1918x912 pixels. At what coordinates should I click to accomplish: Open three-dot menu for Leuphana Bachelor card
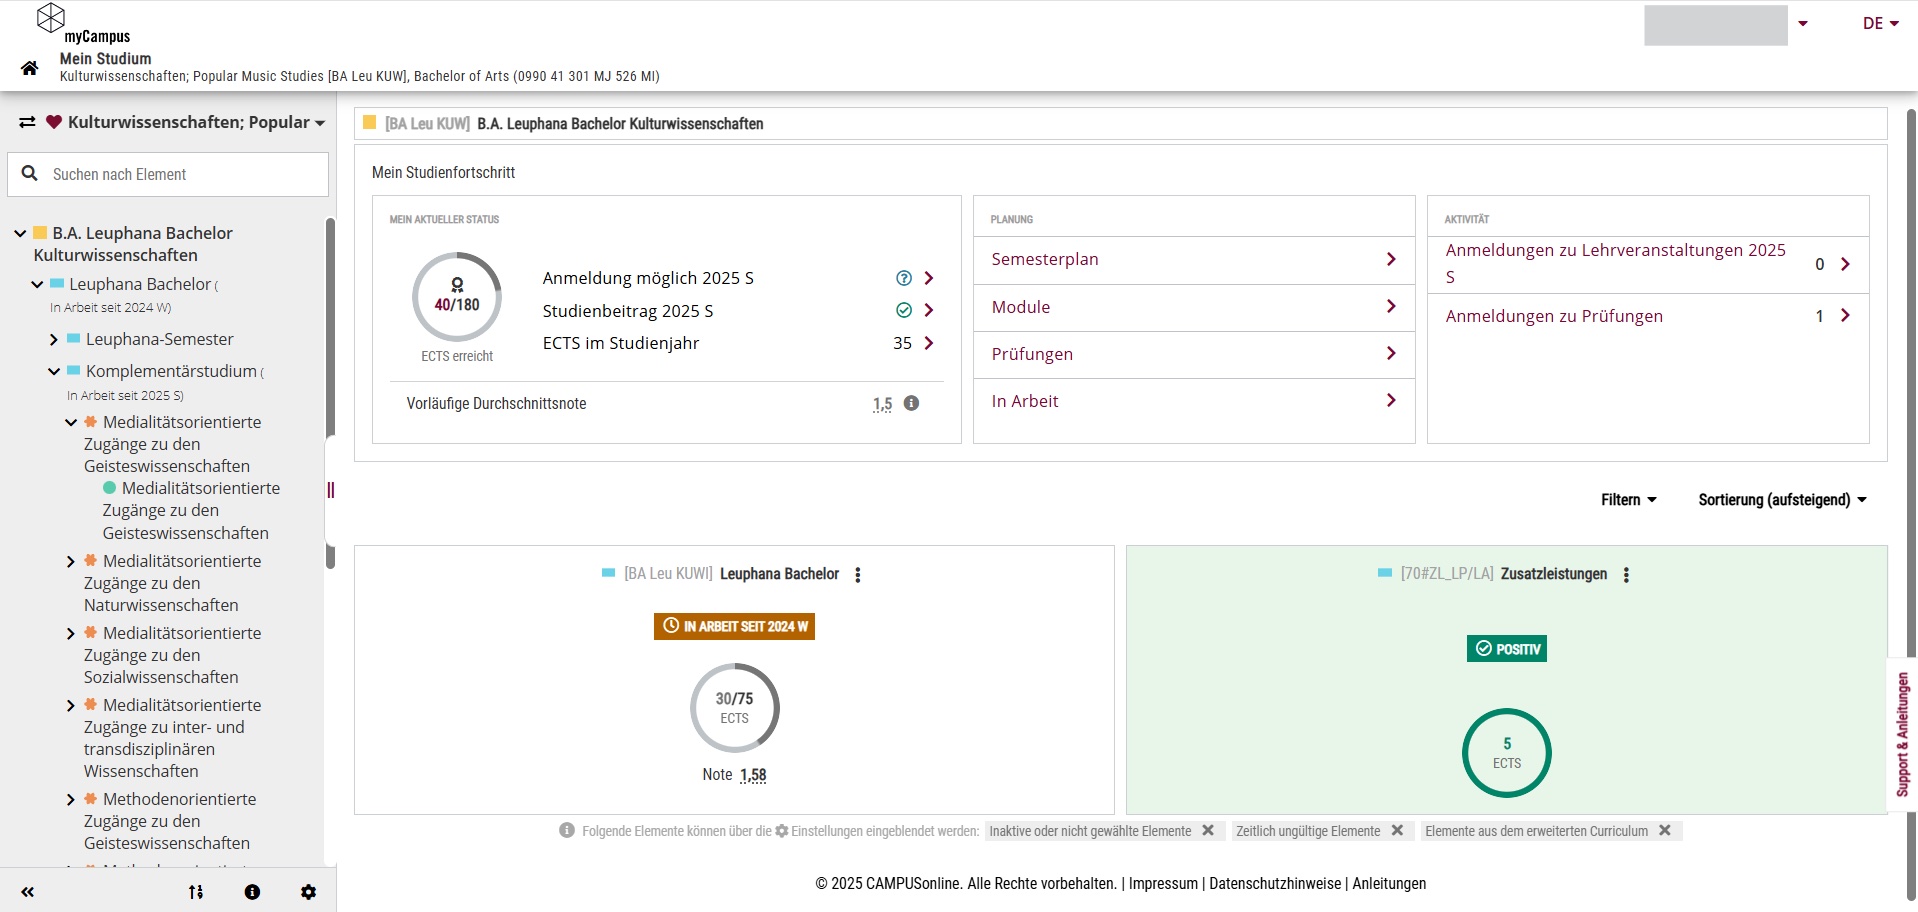point(858,575)
